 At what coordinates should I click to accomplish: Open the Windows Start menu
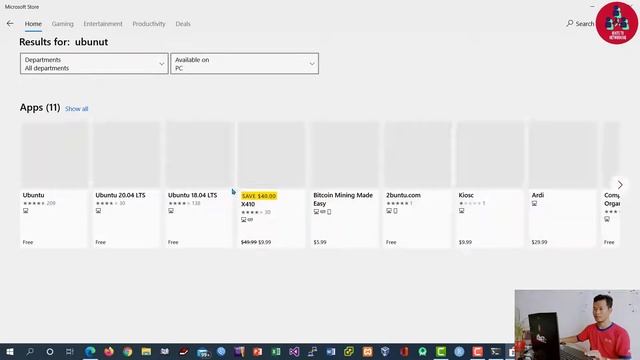10,351
